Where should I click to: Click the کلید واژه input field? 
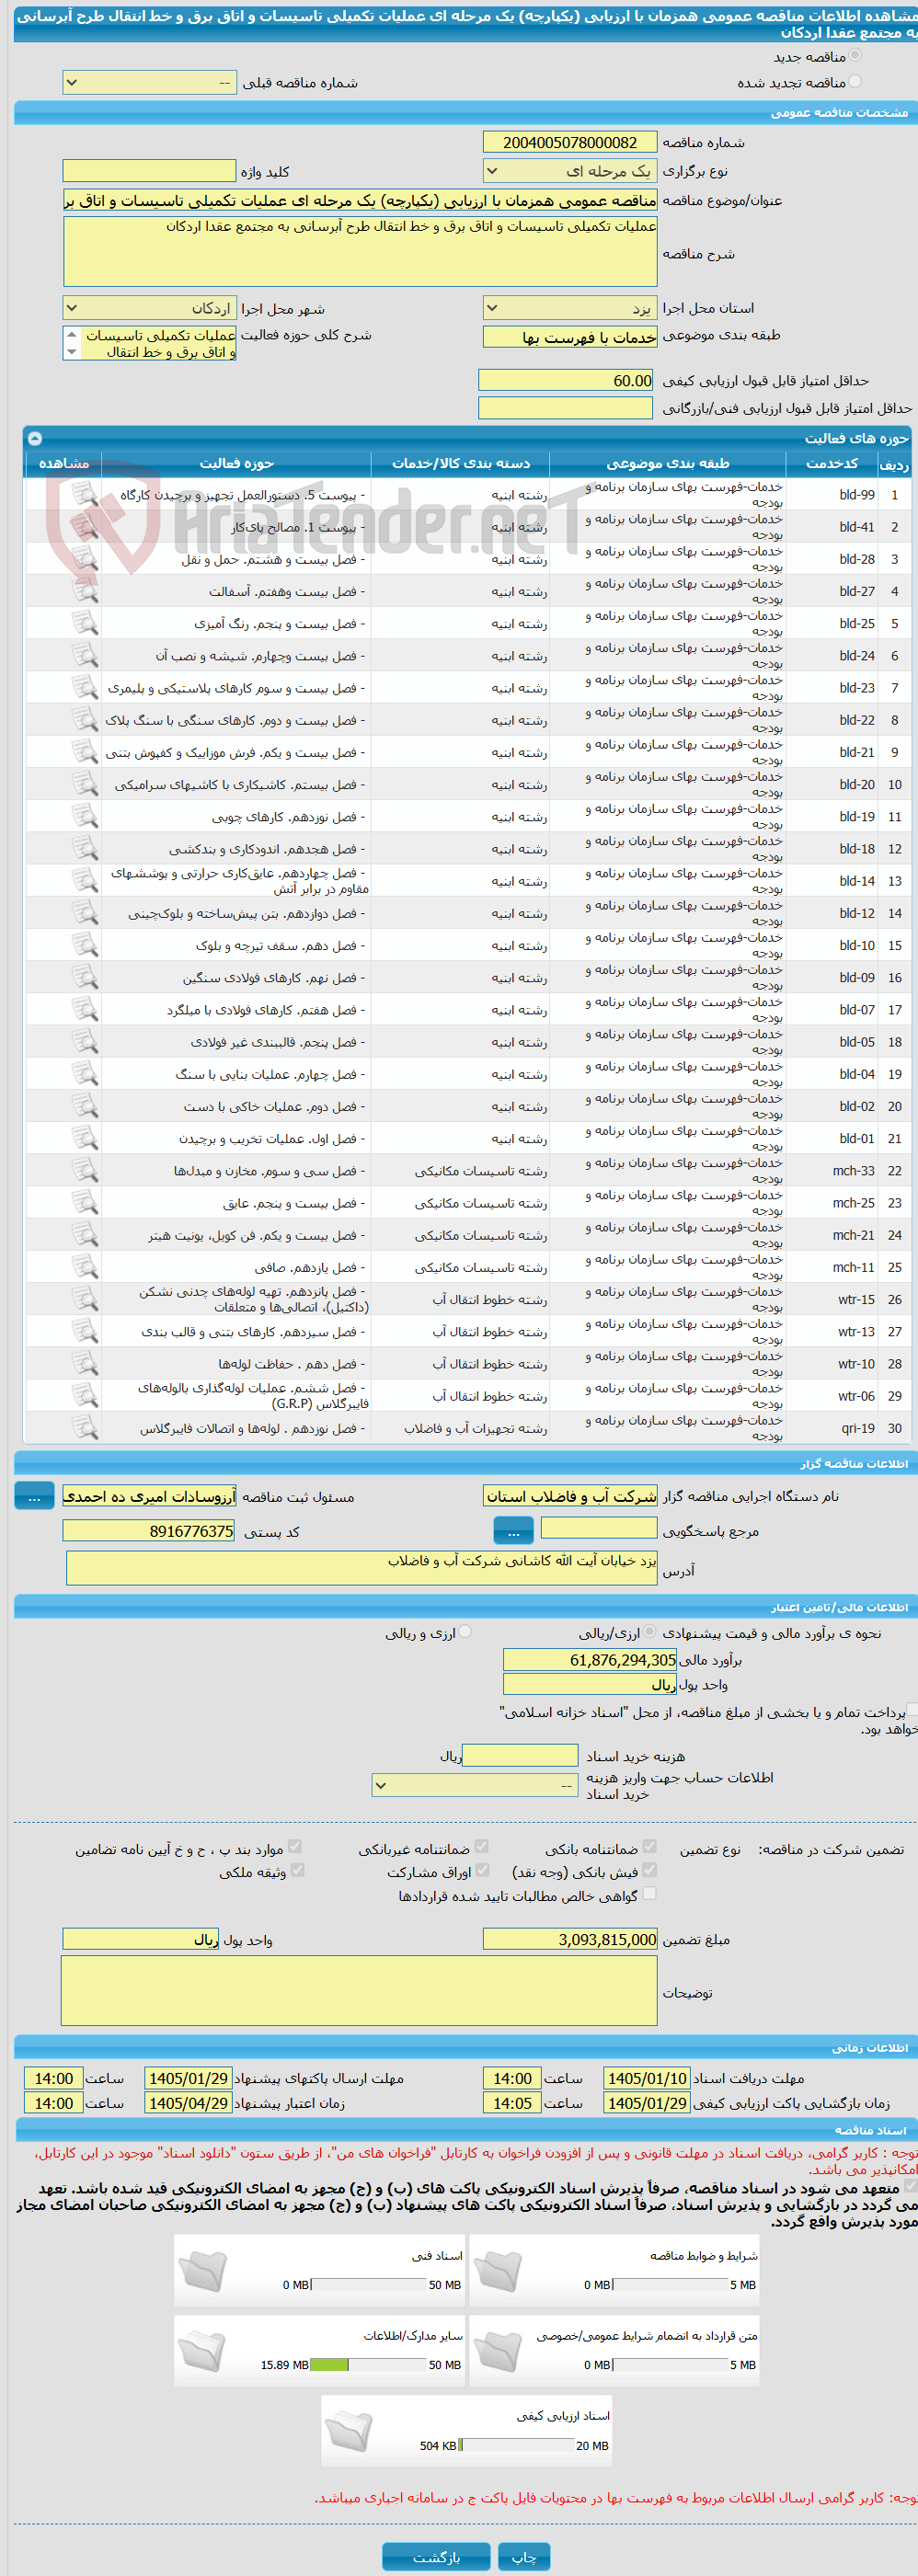(x=150, y=171)
